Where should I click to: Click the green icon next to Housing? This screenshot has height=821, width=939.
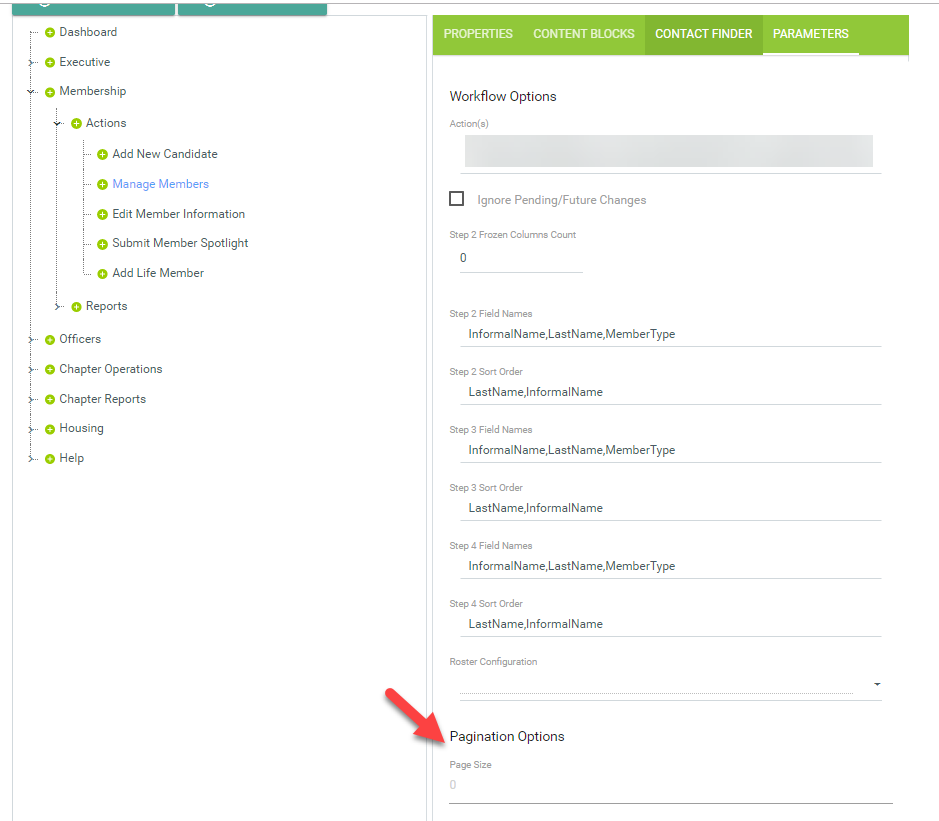pyautogui.click(x=50, y=429)
